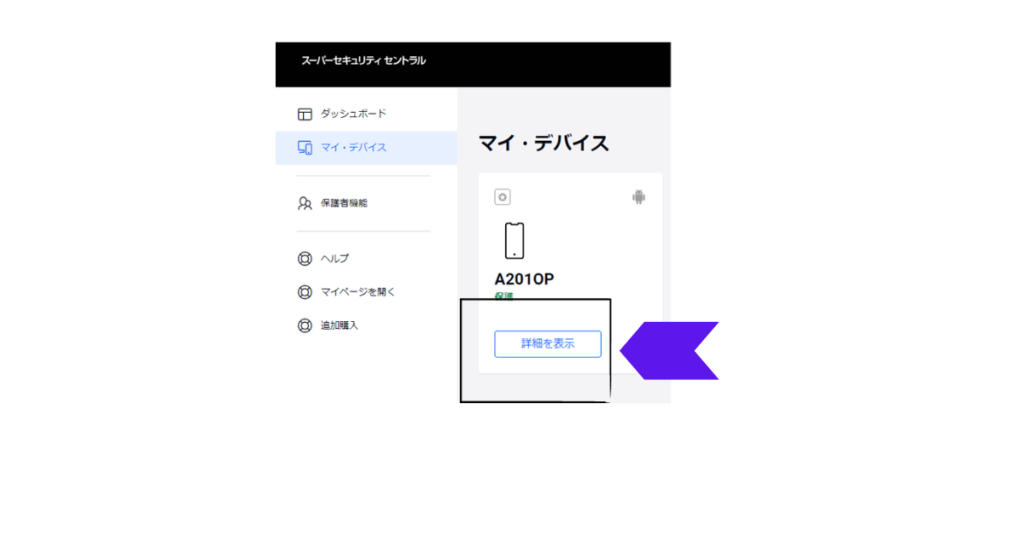Viewport: 1024px width, 538px height.
Task: Click the My Devices monitor-phone icon
Action: coord(304,148)
